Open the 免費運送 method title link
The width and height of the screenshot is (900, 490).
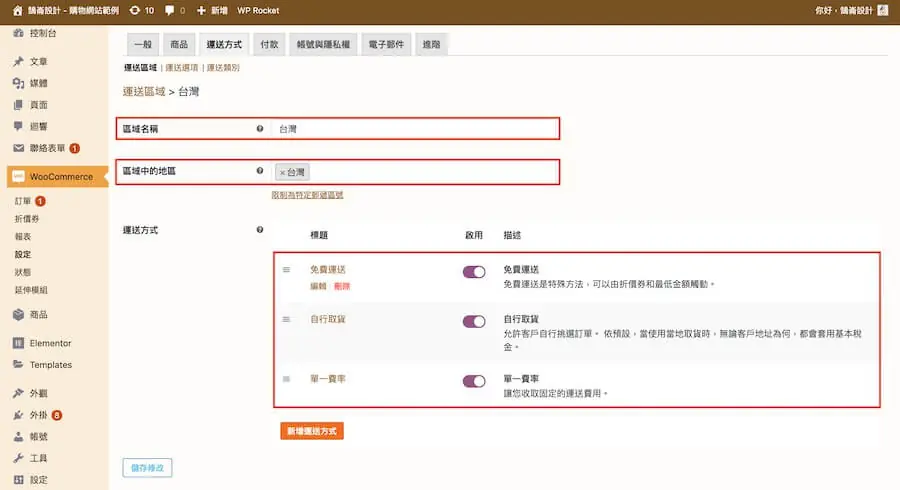click(x=328, y=269)
